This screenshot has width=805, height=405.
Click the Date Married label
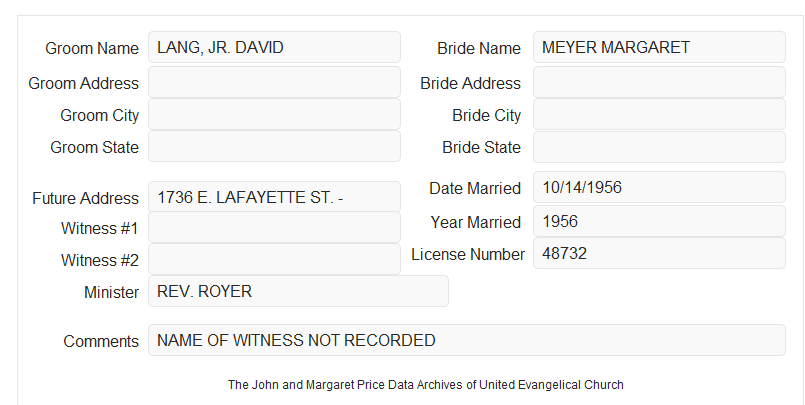click(x=475, y=188)
